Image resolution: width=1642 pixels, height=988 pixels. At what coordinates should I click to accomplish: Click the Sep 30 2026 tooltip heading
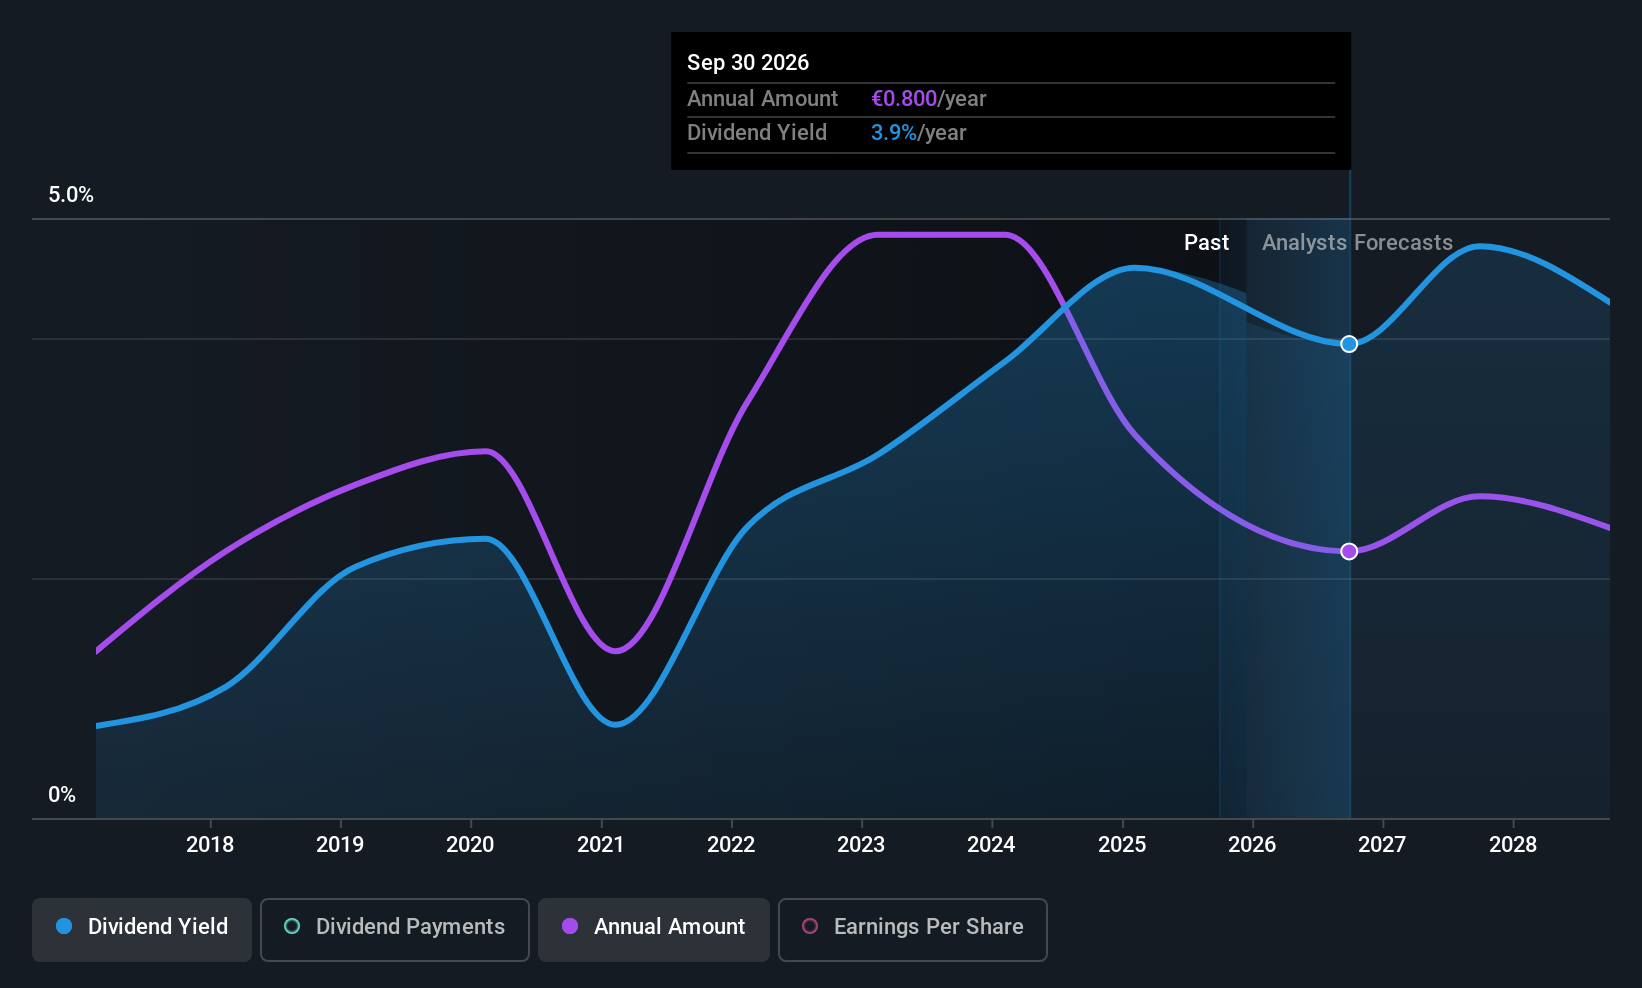point(748,63)
